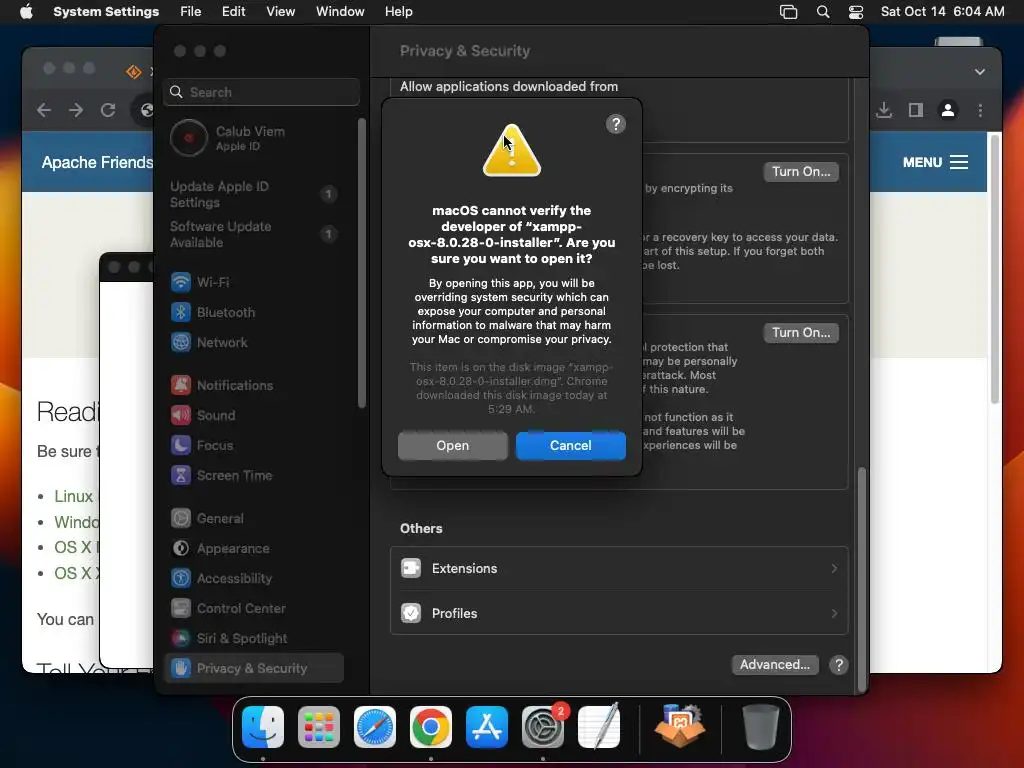Click Chrome's back arrow
Screen dimensions: 1024x768
pyautogui.click(x=44, y=110)
